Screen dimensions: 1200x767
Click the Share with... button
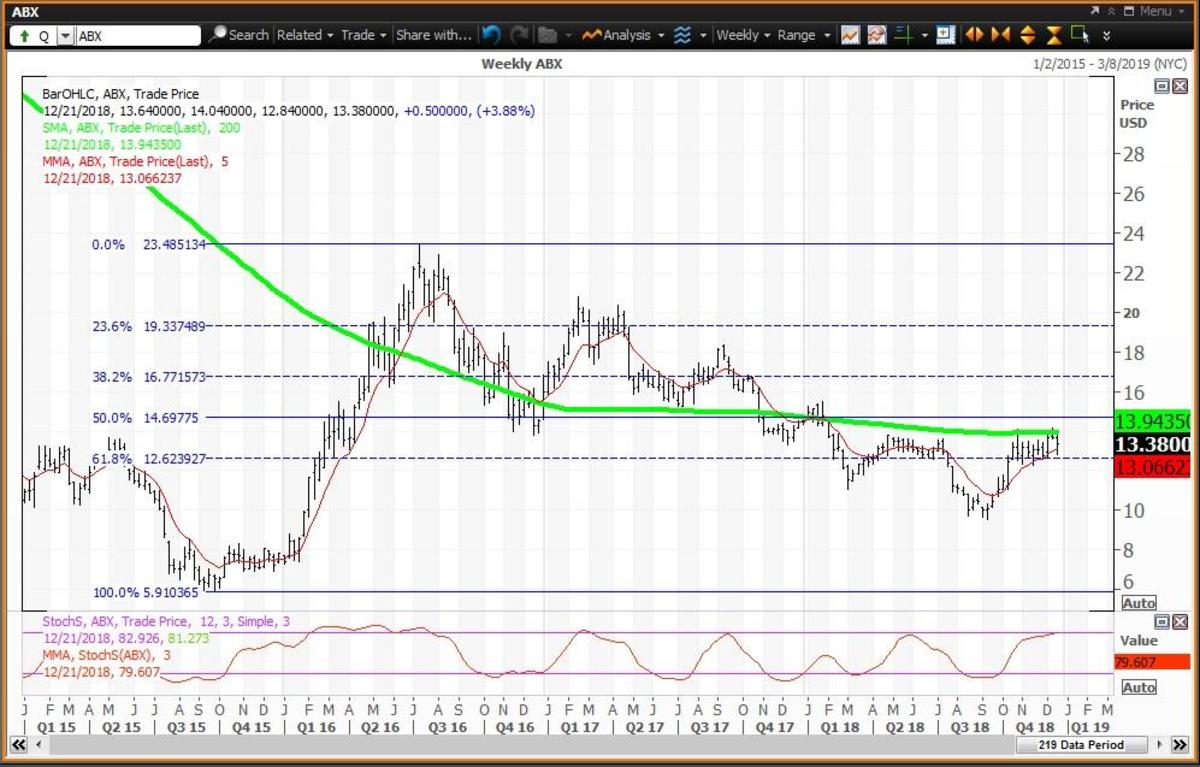coord(433,35)
